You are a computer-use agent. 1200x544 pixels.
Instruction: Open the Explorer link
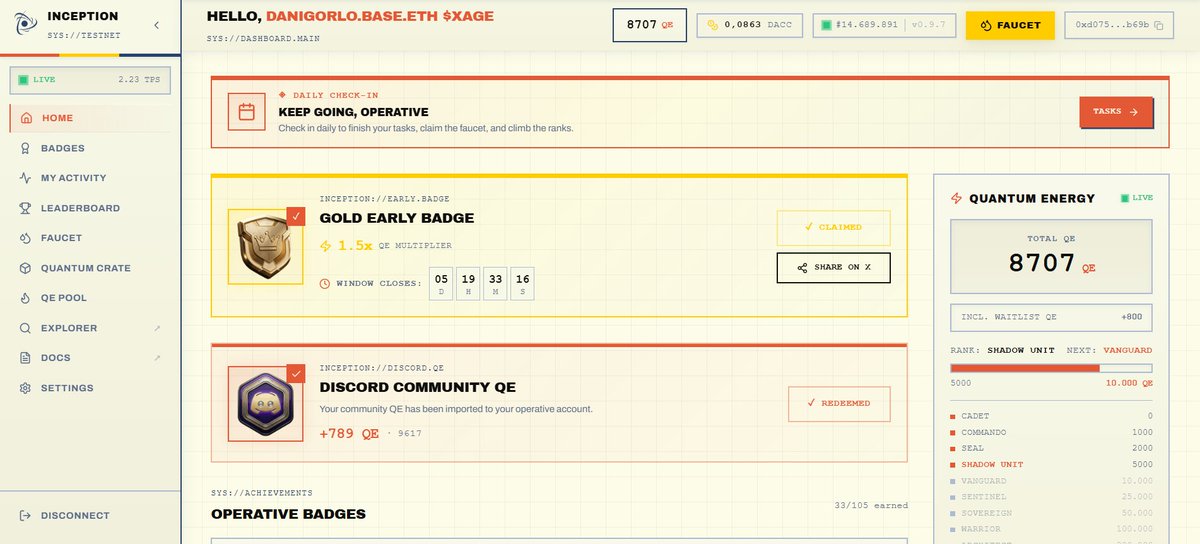pos(91,328)
